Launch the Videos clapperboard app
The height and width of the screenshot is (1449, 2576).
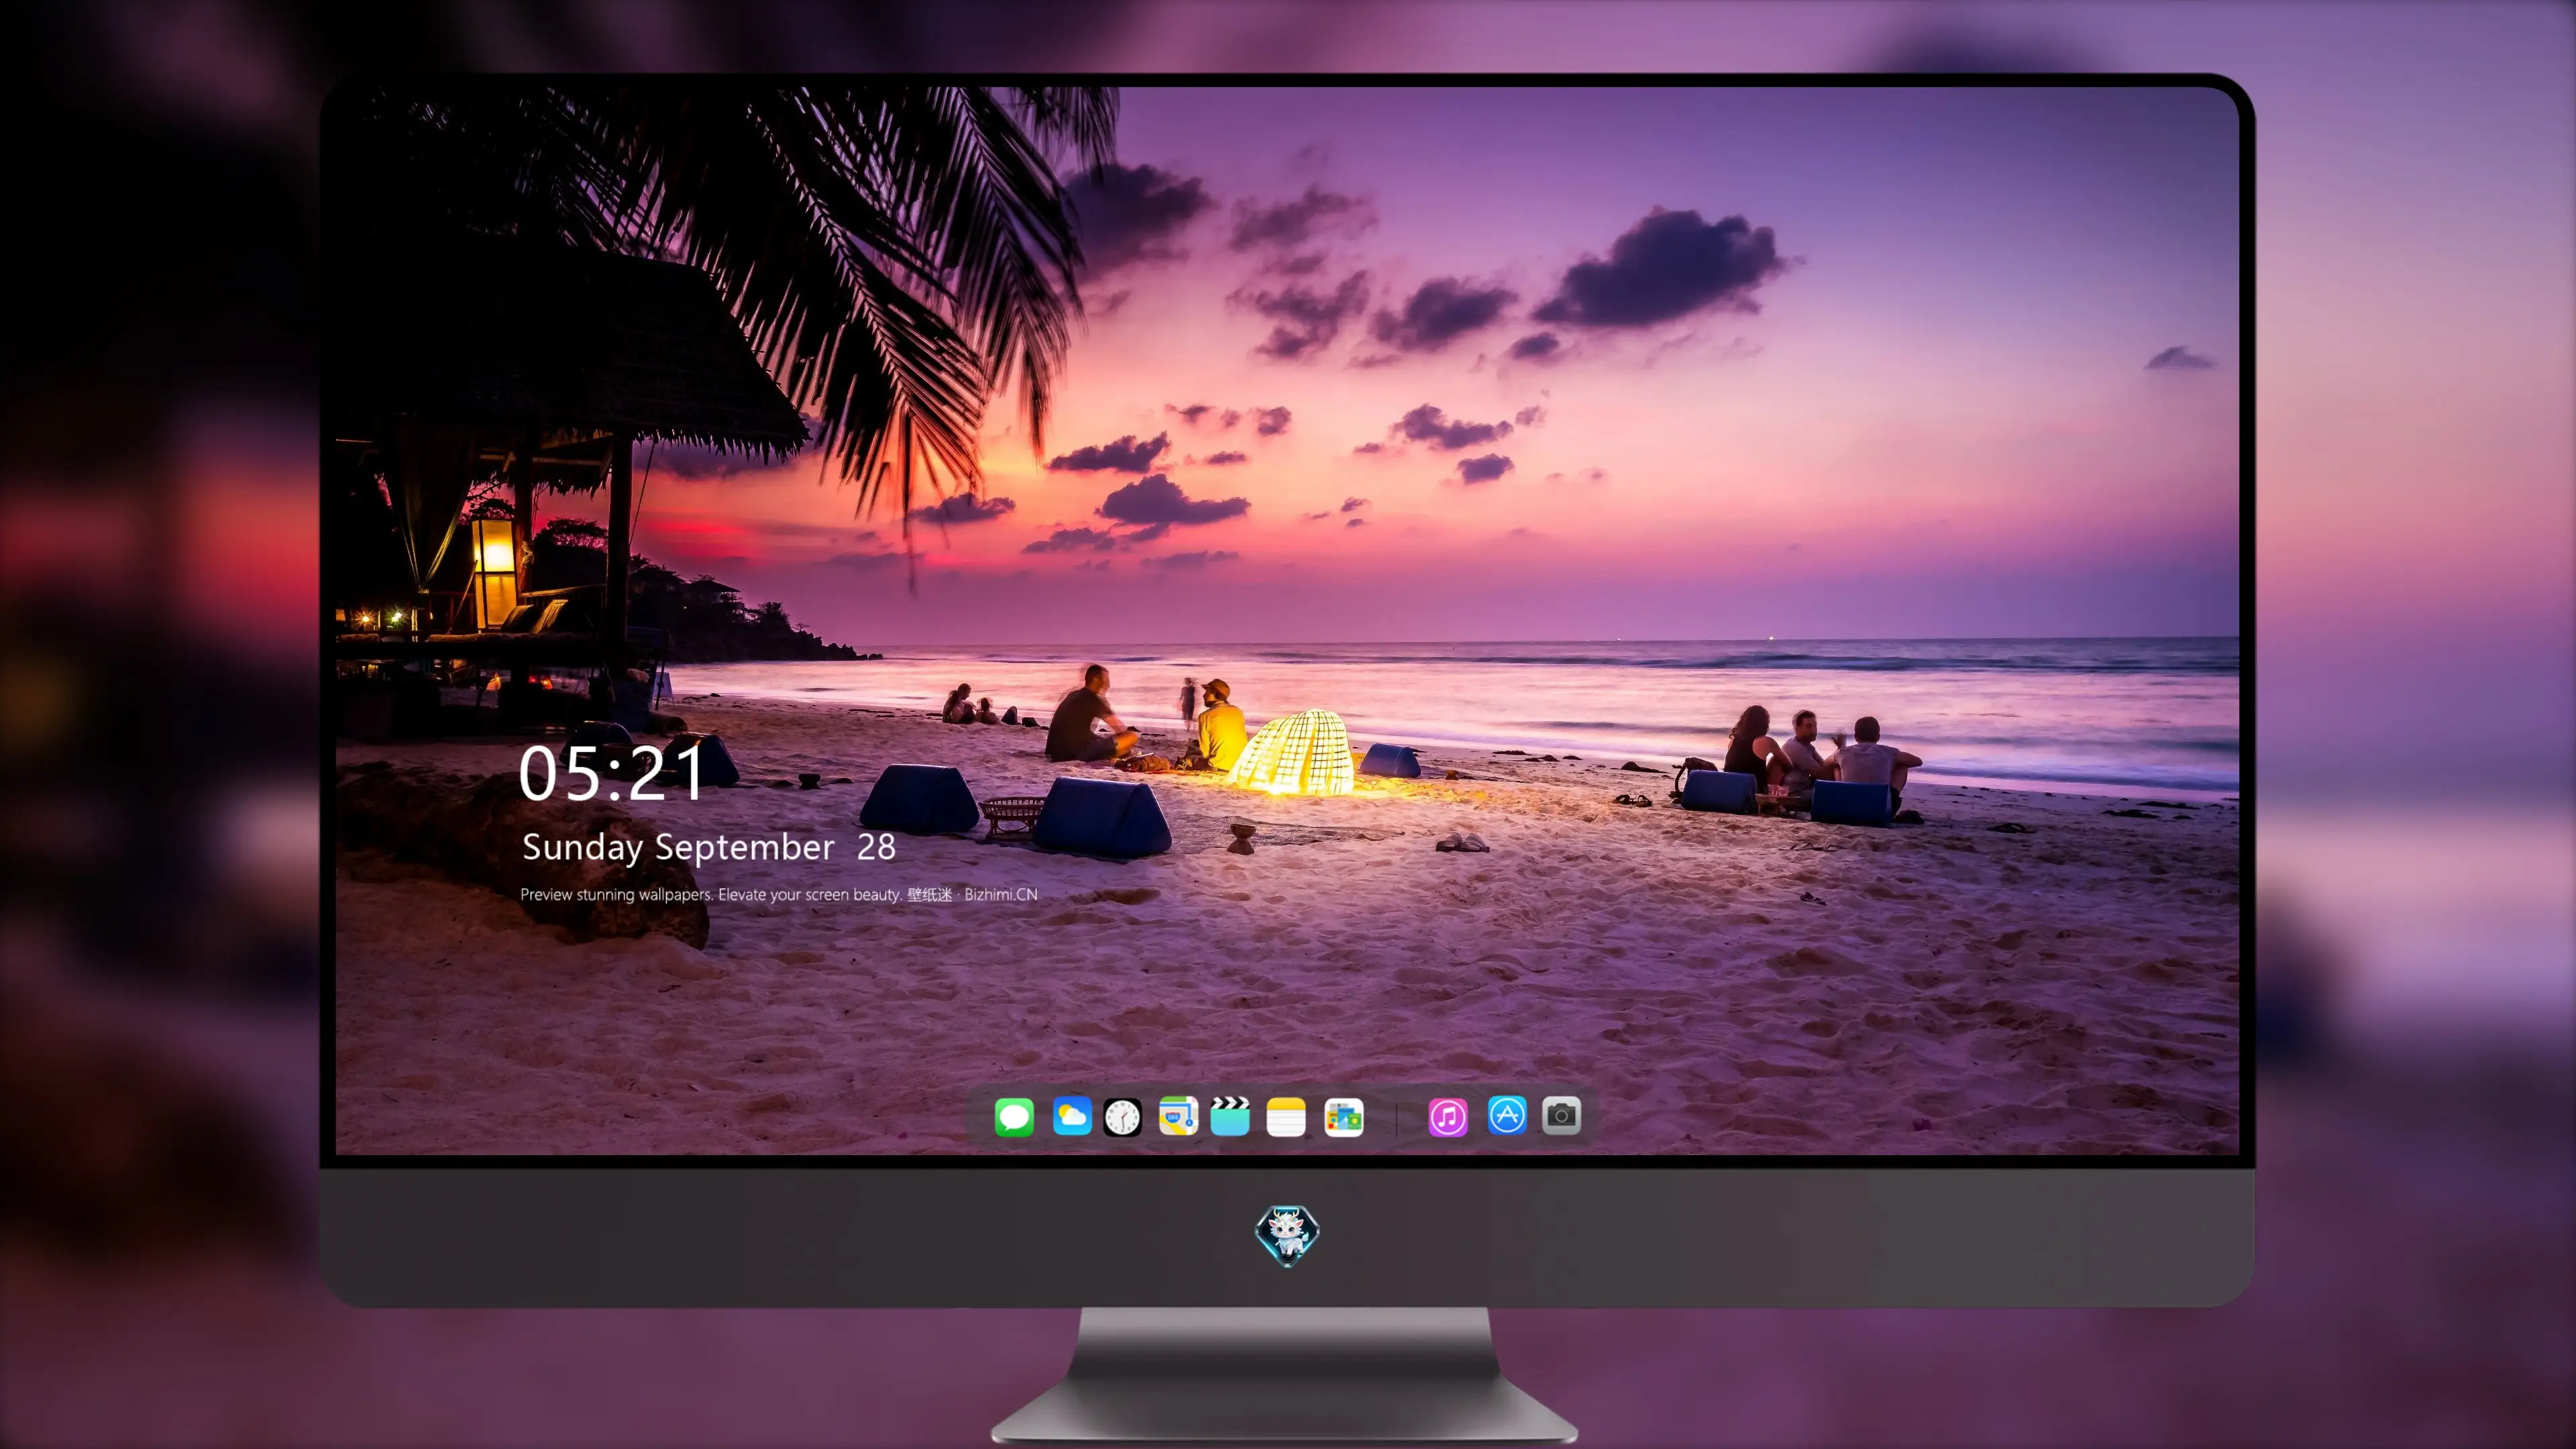click(x=1230, y=1116)
